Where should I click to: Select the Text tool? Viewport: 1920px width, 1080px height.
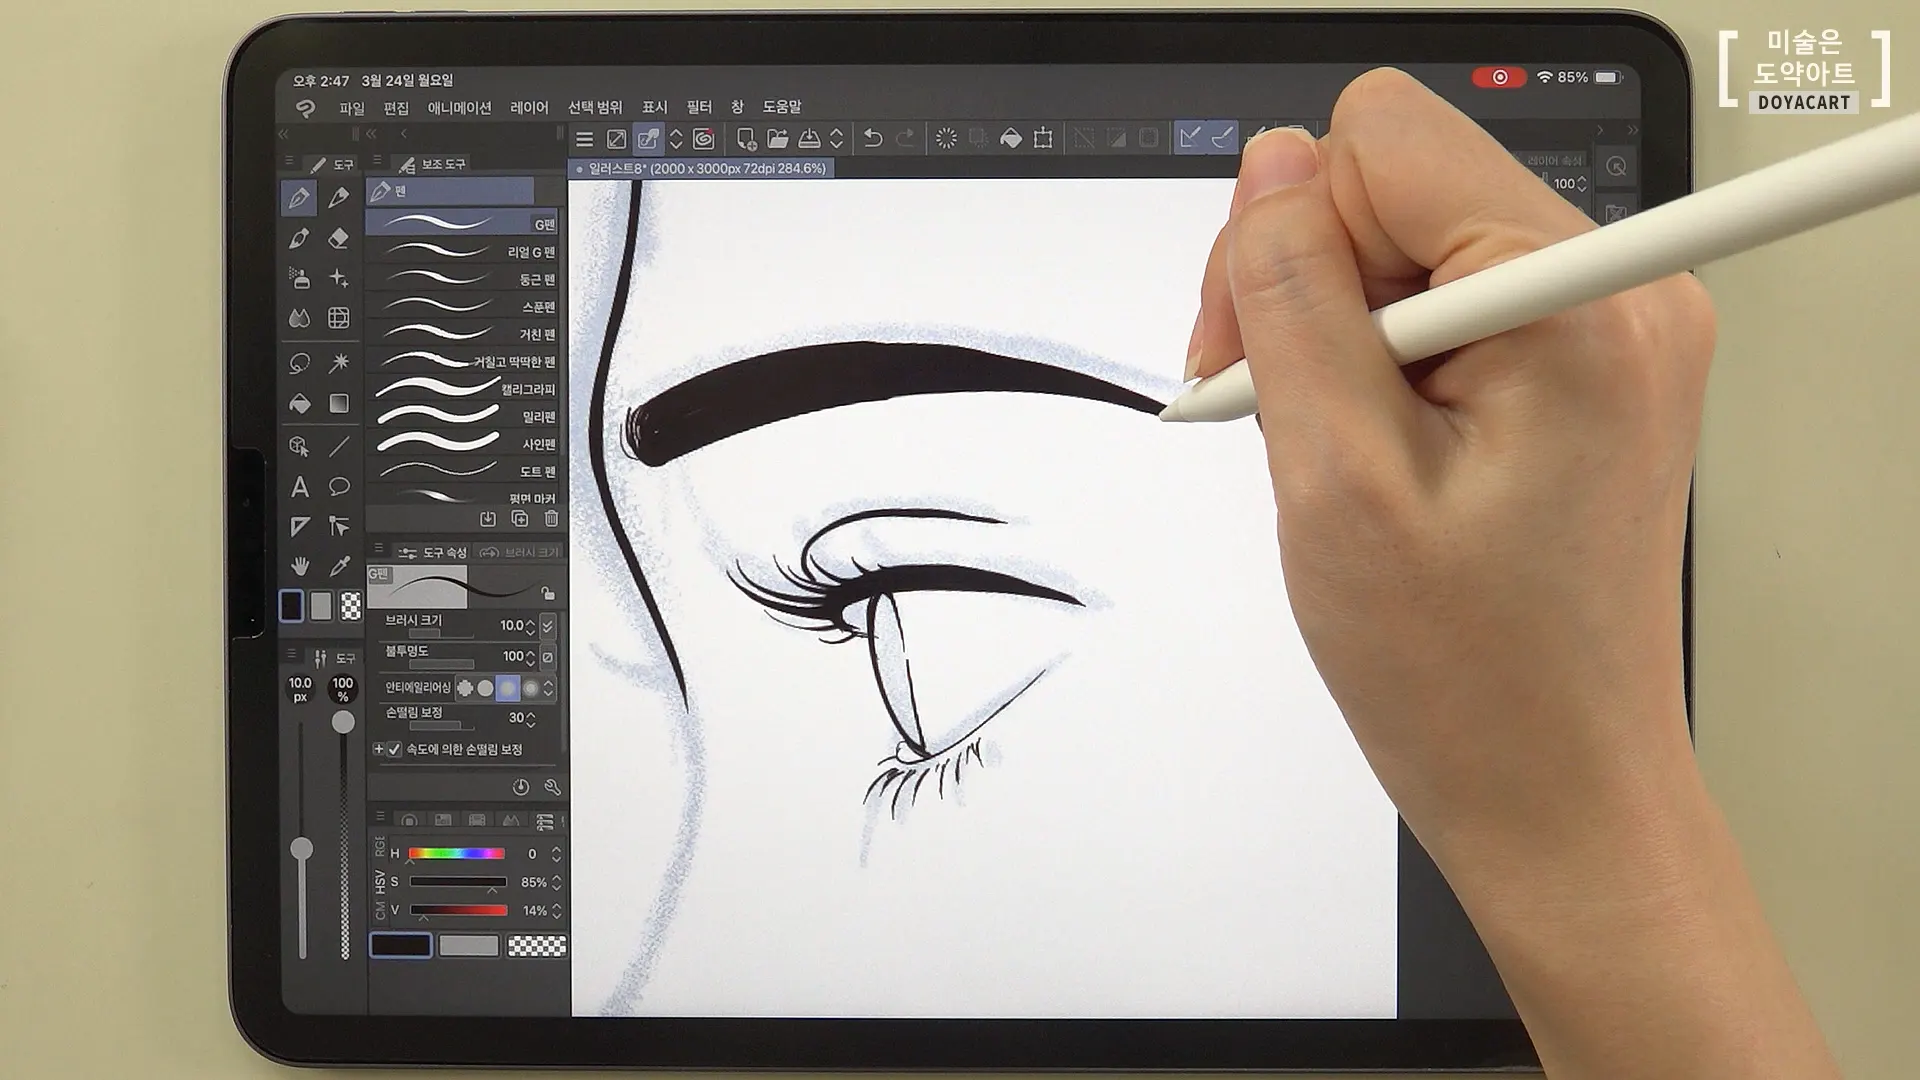(299, 487)
